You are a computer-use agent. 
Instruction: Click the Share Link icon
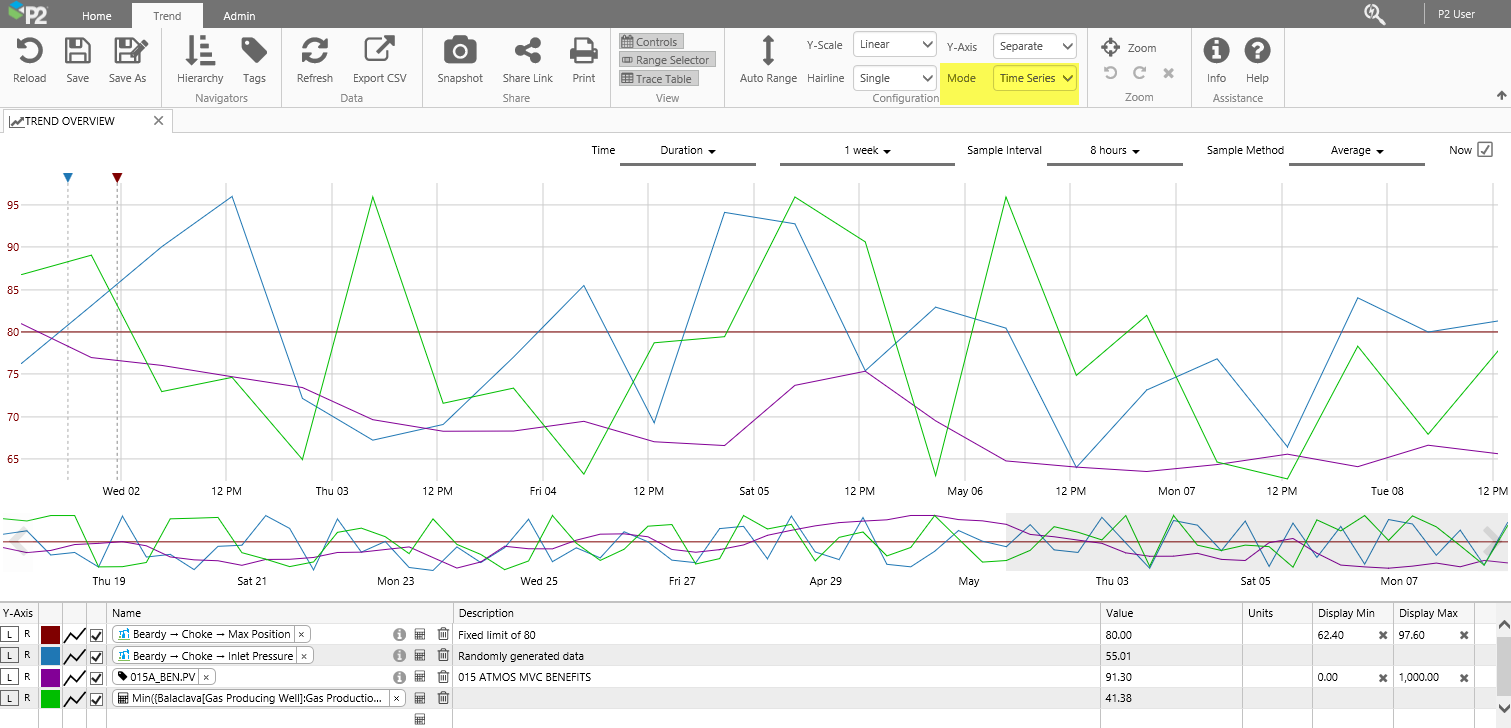(x=527, y=52)
